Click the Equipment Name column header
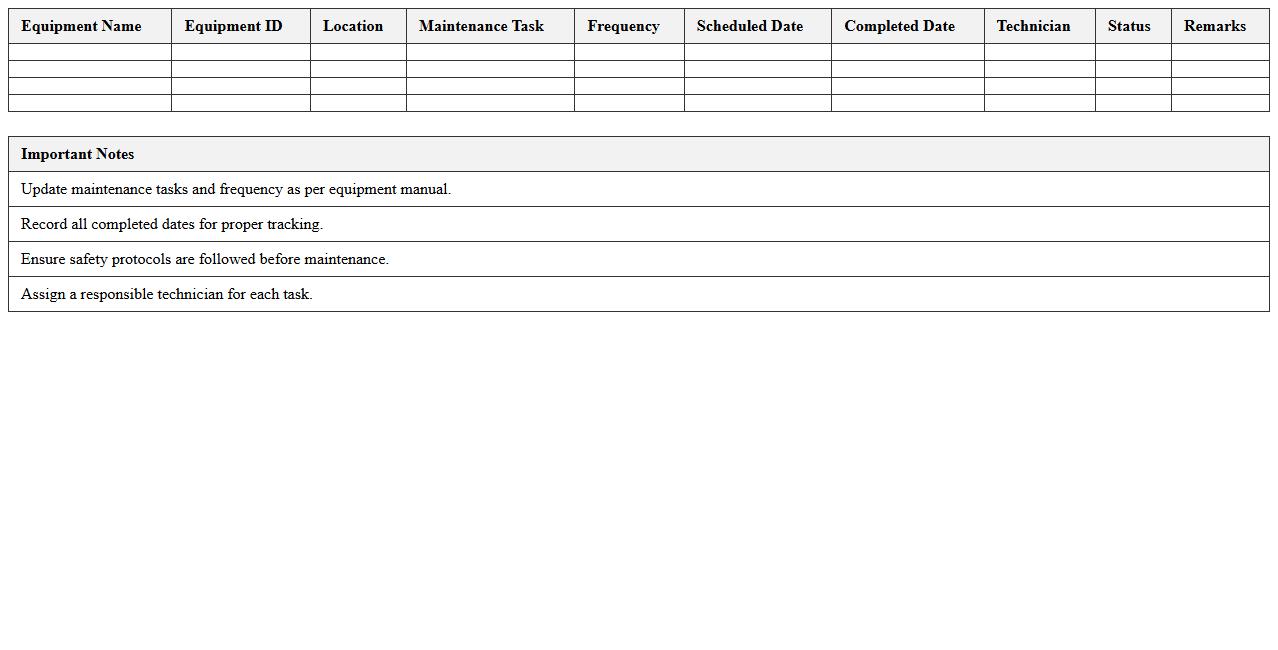Screen dimensions: 1278x650 point(81,26)
